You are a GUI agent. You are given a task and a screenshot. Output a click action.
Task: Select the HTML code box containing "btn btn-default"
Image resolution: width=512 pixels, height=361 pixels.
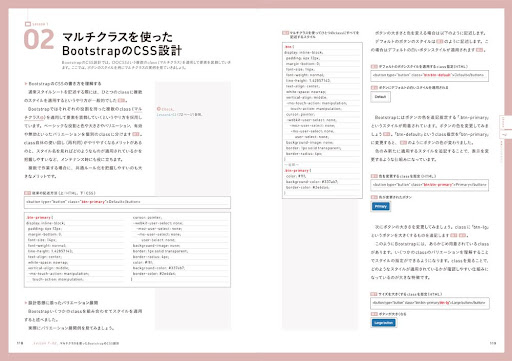pos(430,75)
